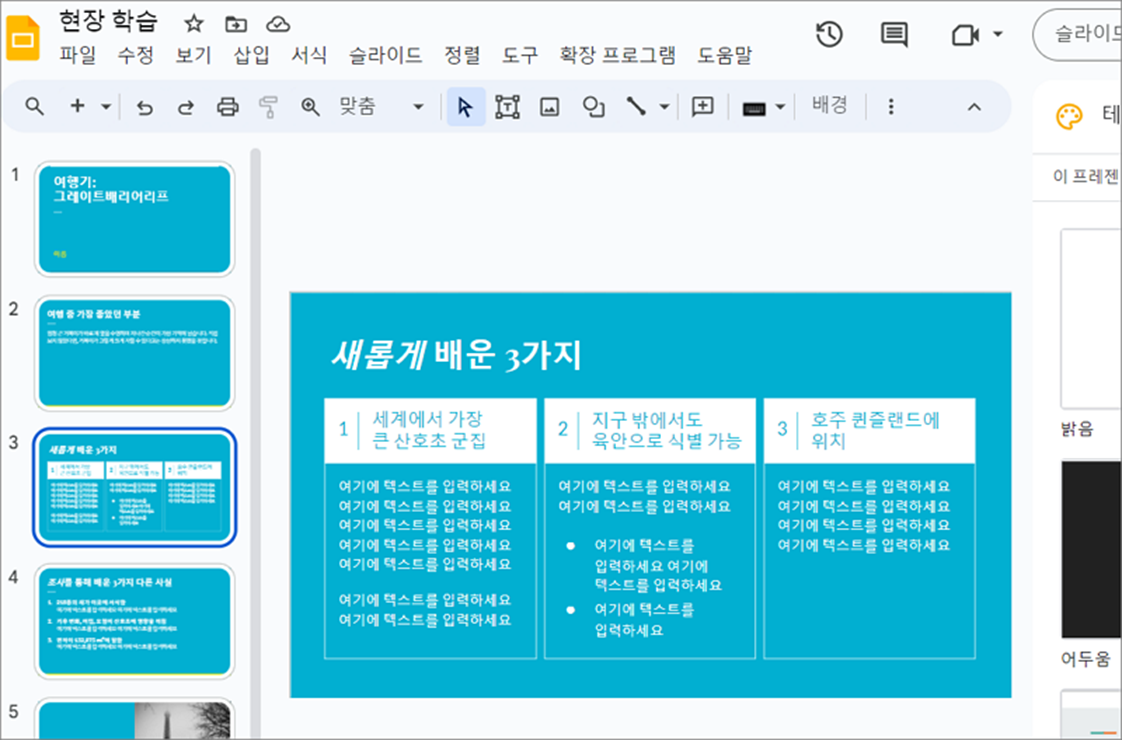Viewport: 1122px width, 740px height.
Task: Click the first column placeholder body text
Action: tap(425, 553)
